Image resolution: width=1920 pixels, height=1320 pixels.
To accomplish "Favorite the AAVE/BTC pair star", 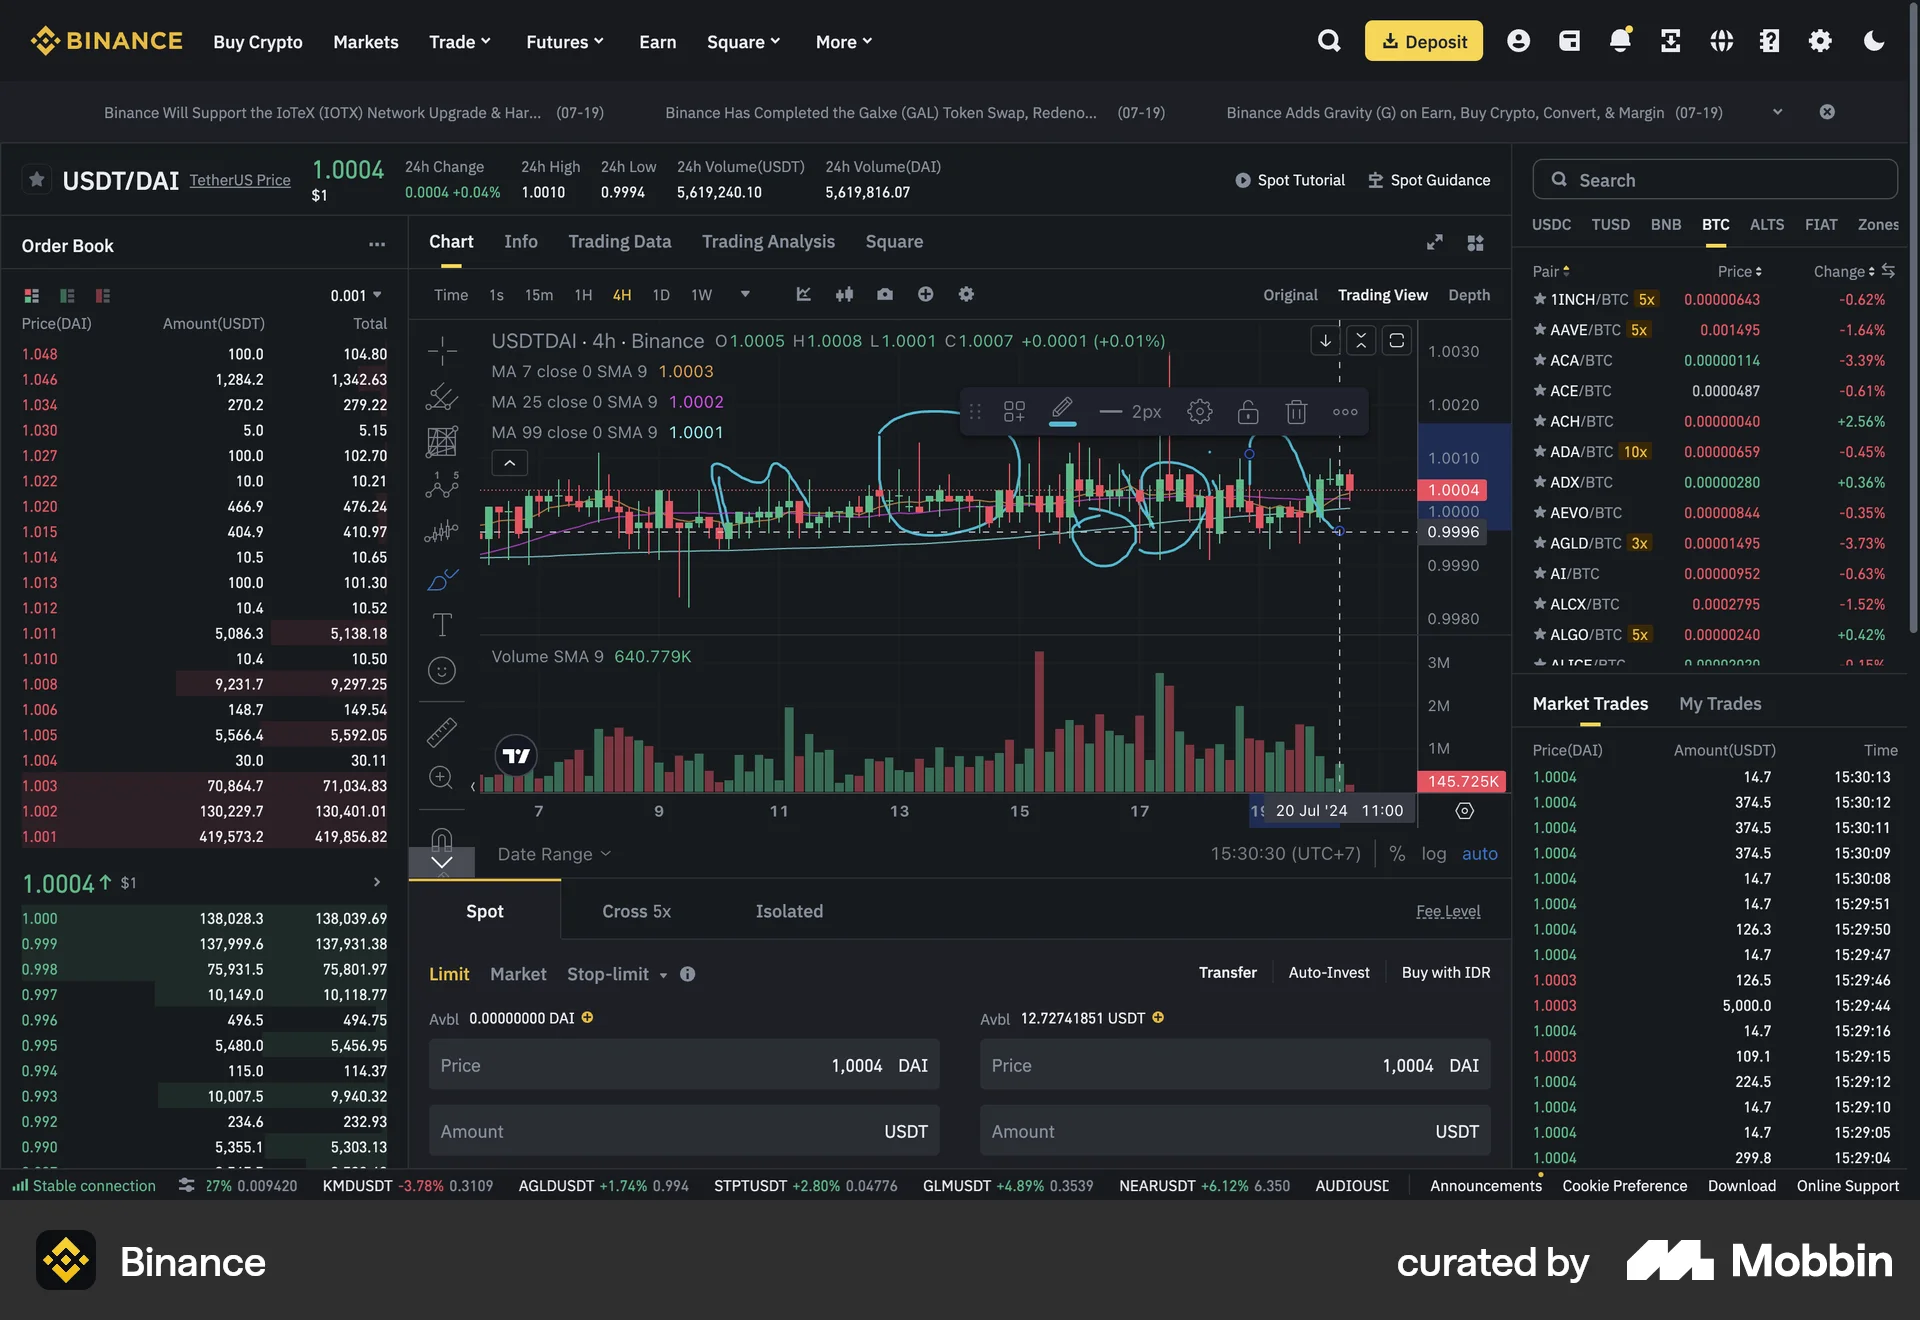I will [x=1538, y=329].
